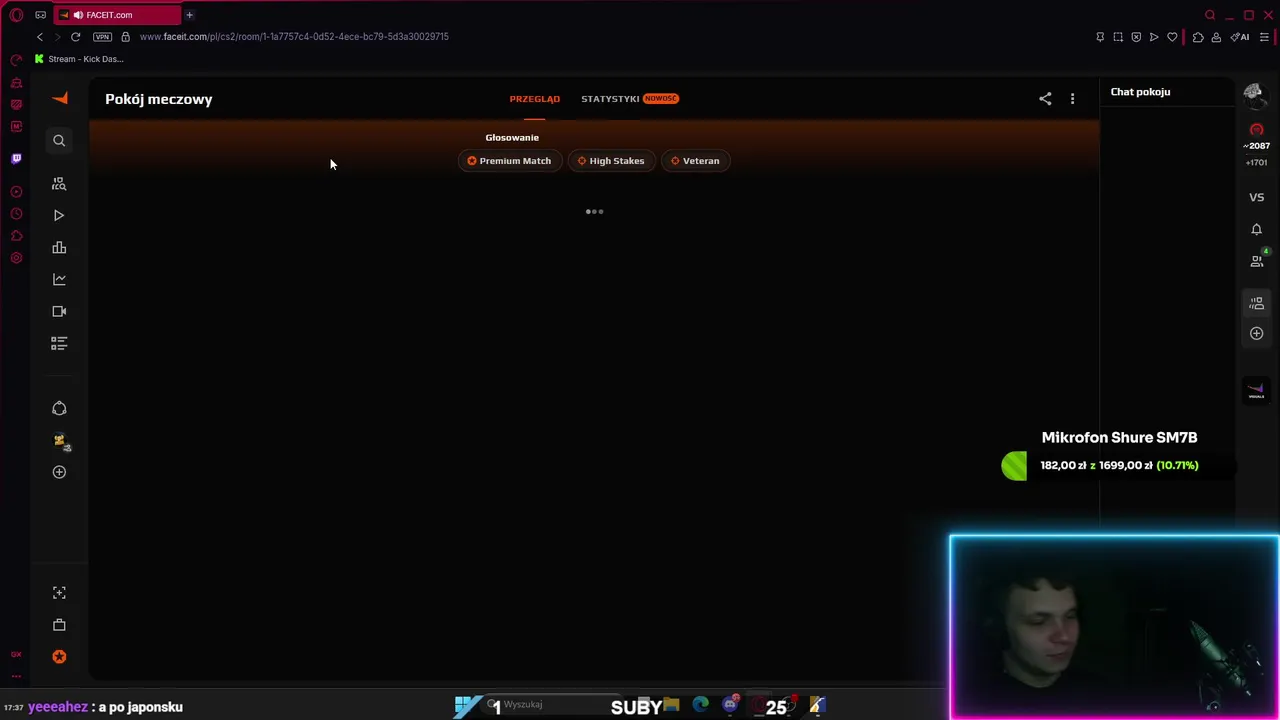1280x720 pixels.
Task: Share the match room
Action: [x=1045, y=99]
